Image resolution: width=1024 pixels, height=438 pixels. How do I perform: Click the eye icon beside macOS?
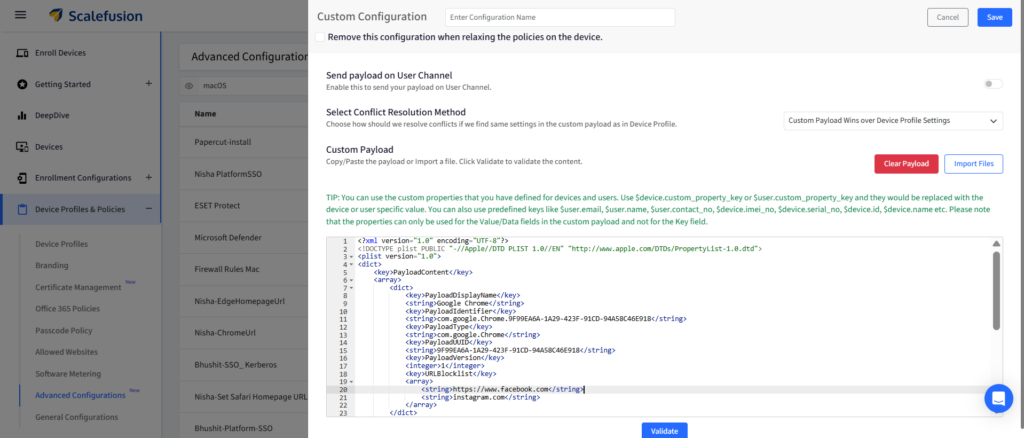click(189, 86)
